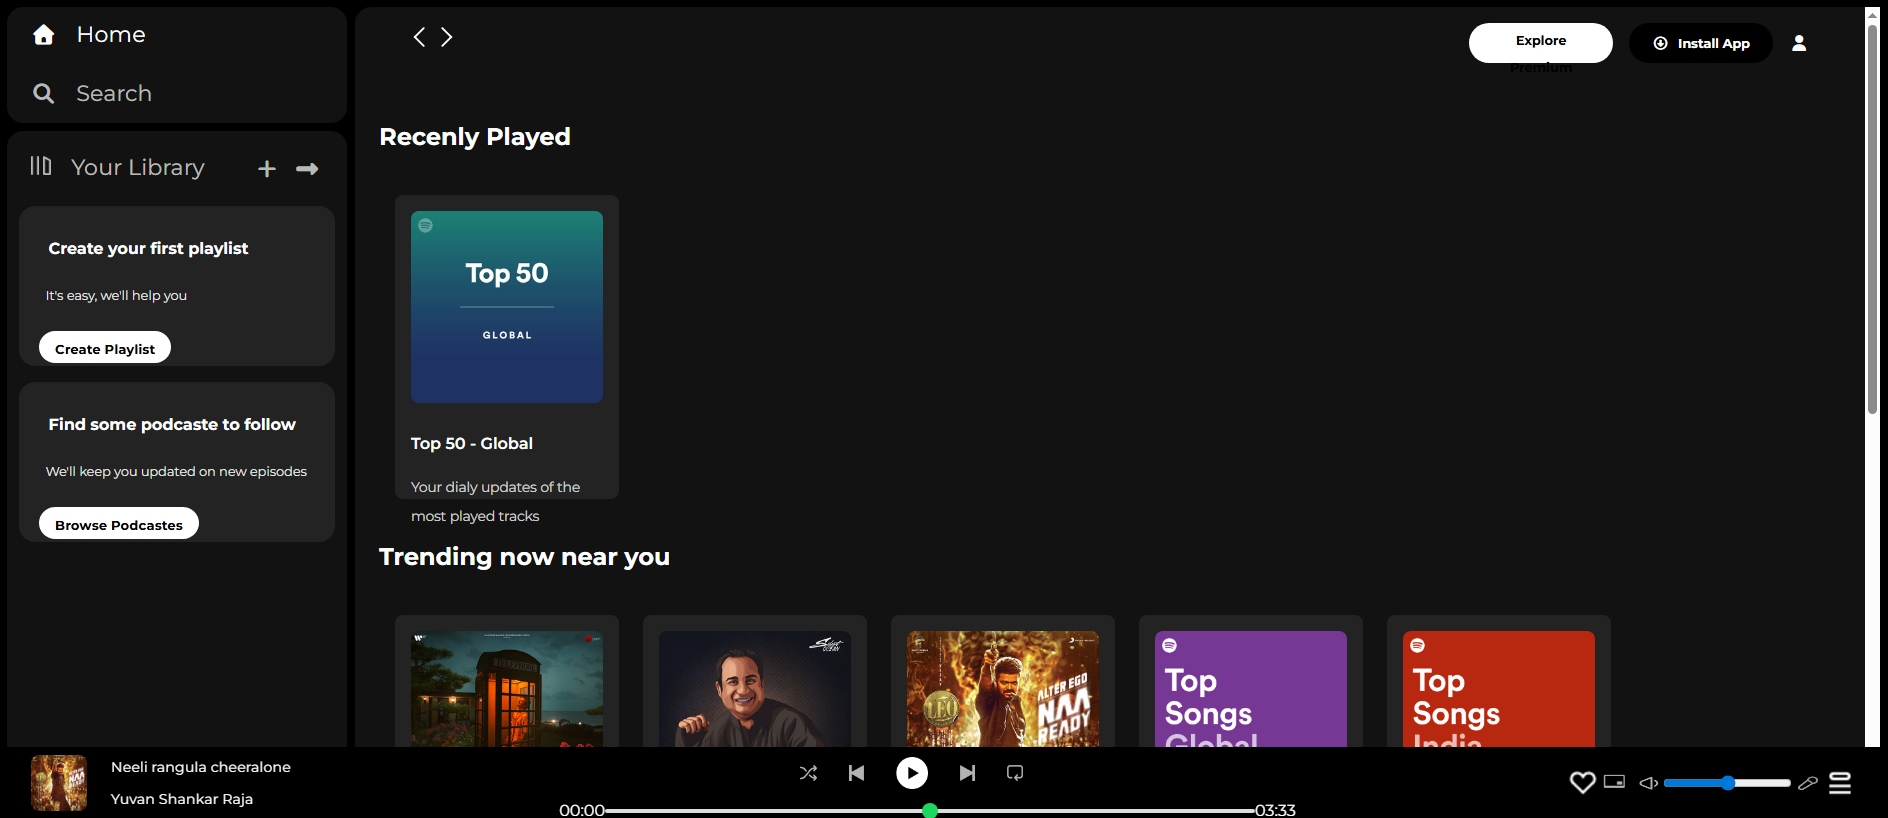Image resolution: width=1888 pixels, height=818 pixels.
Task: Open the Top 50 Global cover art
Action: [x=507, y=307]
